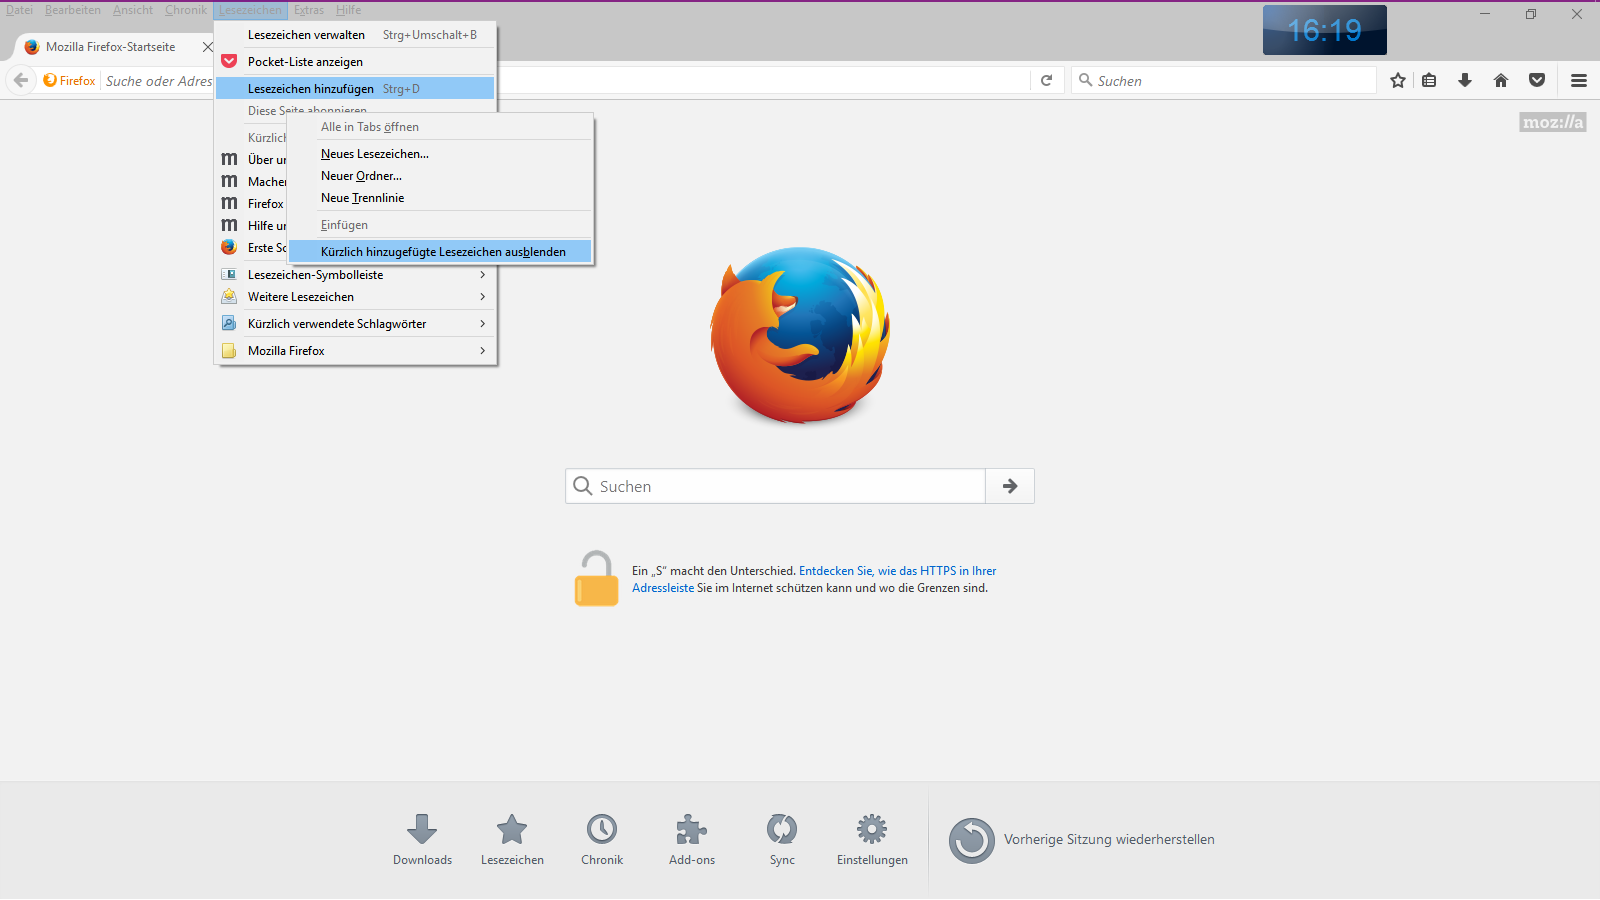The width and height of the screenshot is (1600, 900).
Task: Choose Neue Trennlinie context entry
Action: click(440, 198)
